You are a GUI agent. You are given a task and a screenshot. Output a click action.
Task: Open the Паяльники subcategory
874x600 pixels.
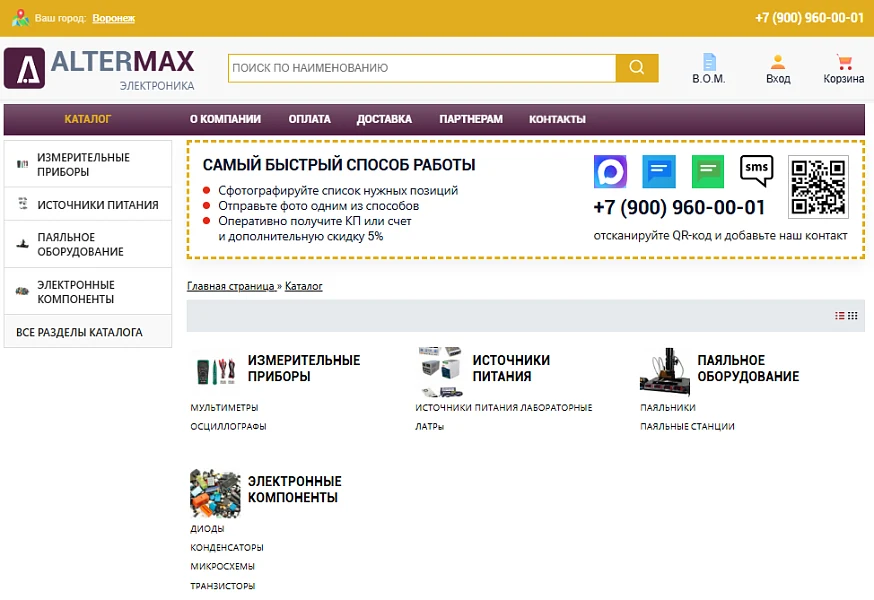668,408
